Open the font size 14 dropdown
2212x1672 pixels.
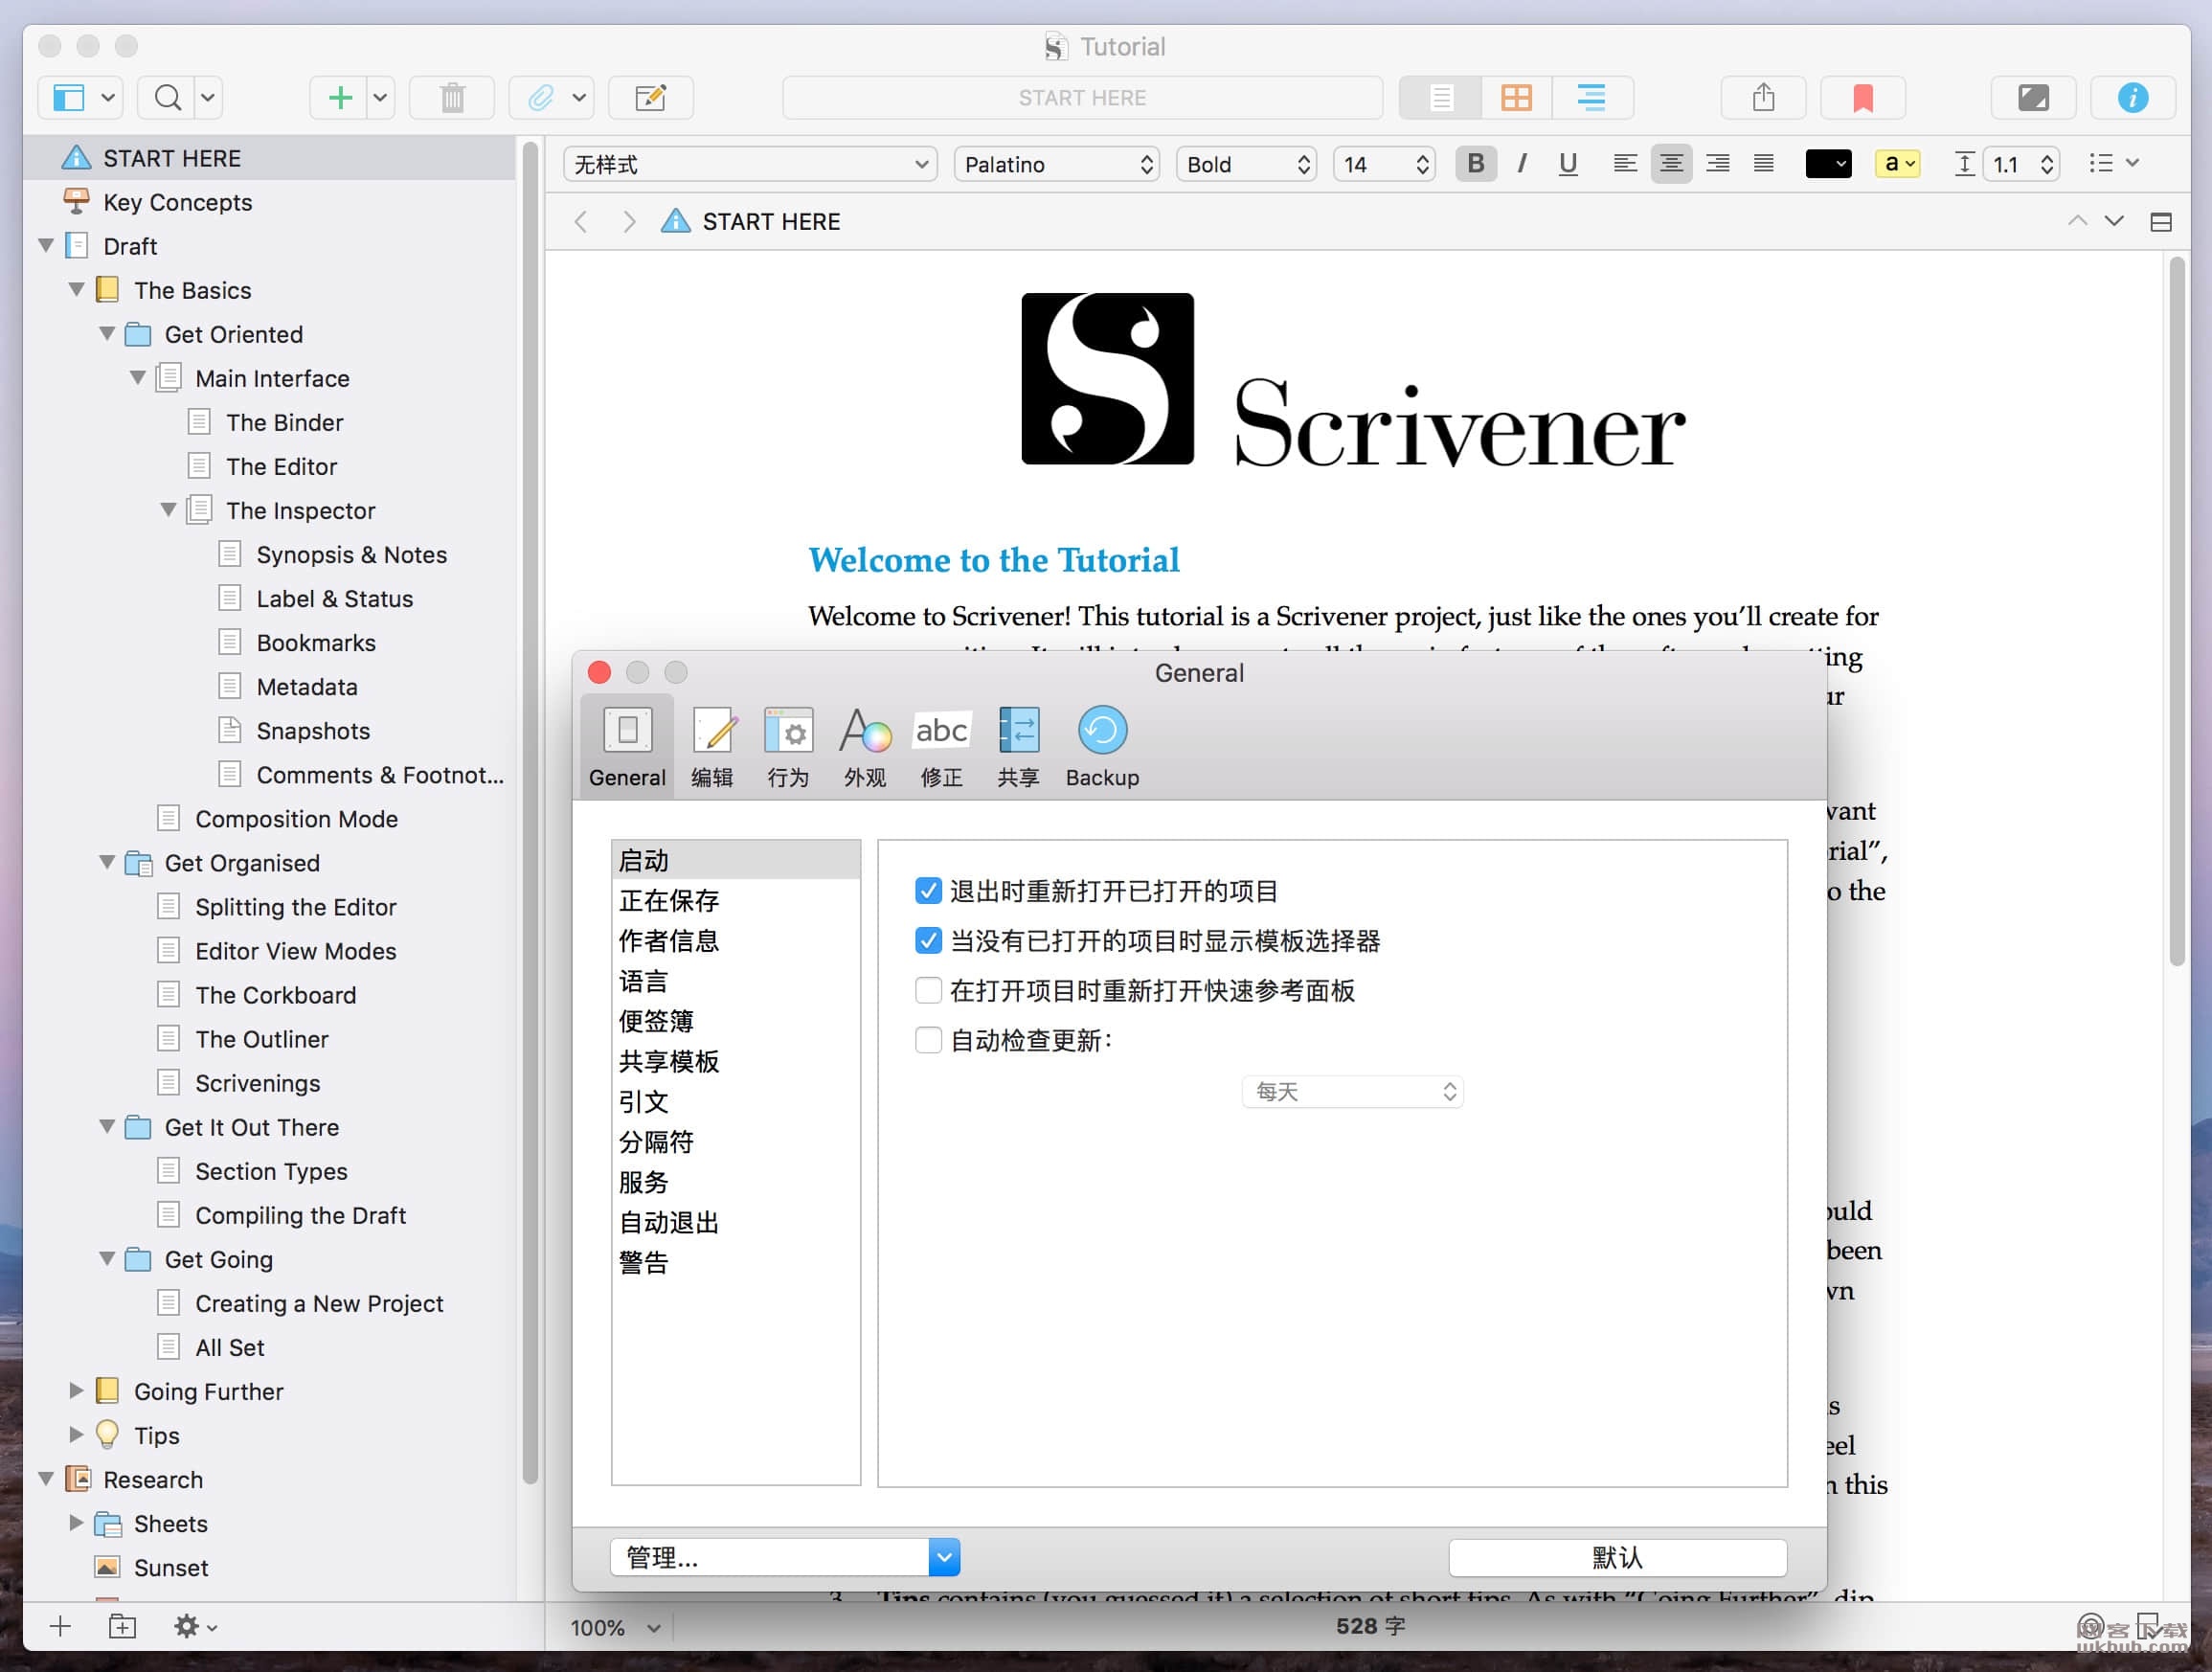[x=1385, y=164]
